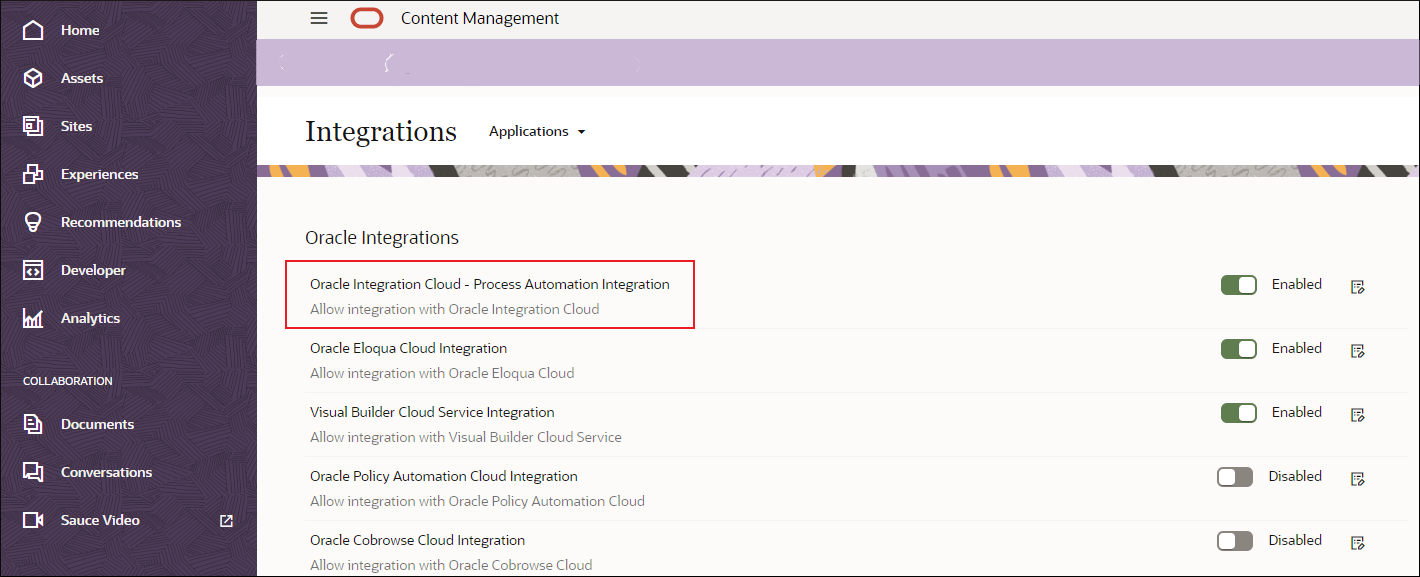Select the Analytics chart icon
Image resolution: width=1420 pixels, height=577 pixels.
(33, 317)
